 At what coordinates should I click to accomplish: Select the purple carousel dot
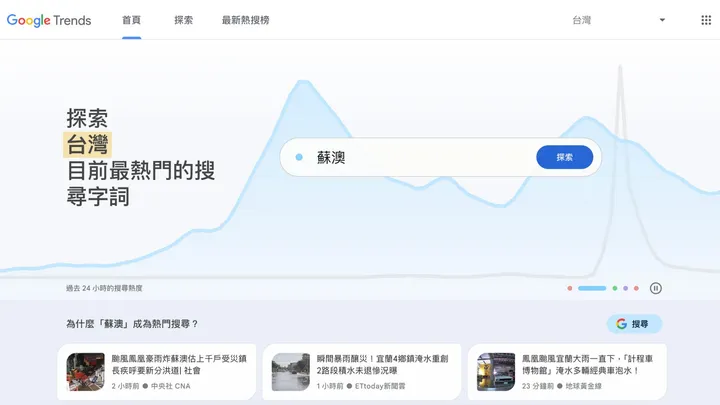625,288
